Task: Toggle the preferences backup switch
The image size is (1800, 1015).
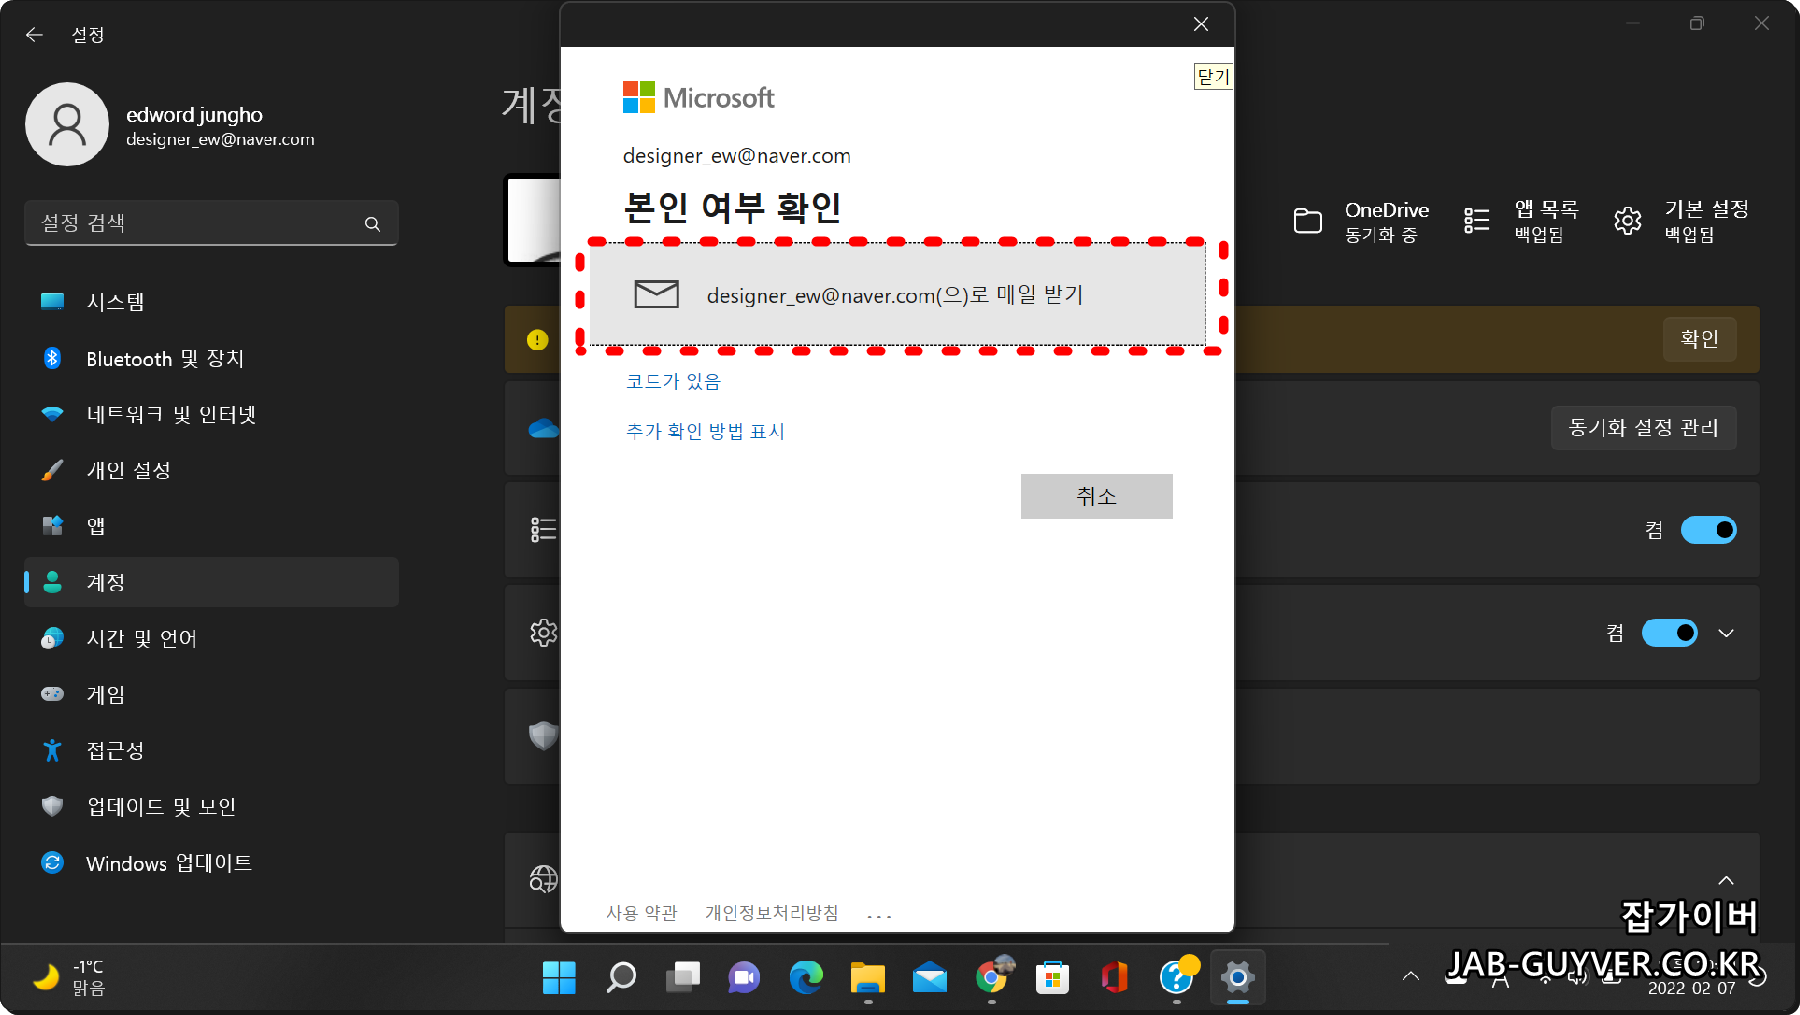Action: click(1669, 633)
